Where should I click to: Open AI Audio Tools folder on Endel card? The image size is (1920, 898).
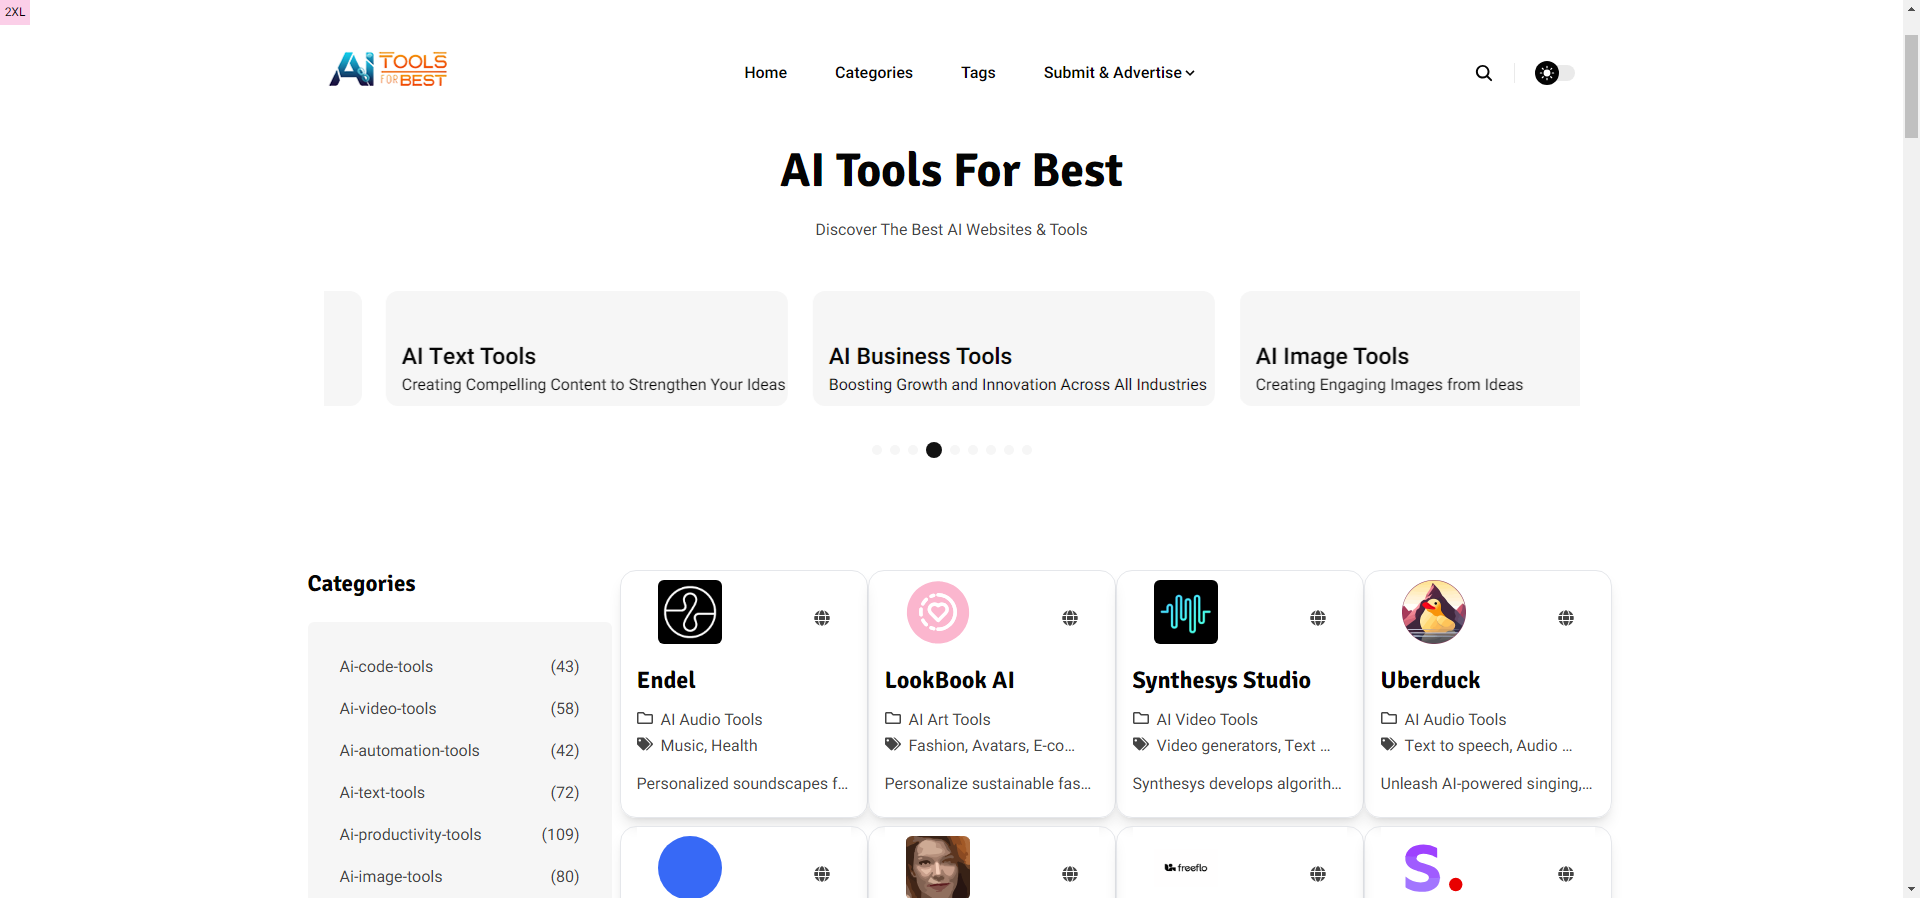(x=711, y=720)
